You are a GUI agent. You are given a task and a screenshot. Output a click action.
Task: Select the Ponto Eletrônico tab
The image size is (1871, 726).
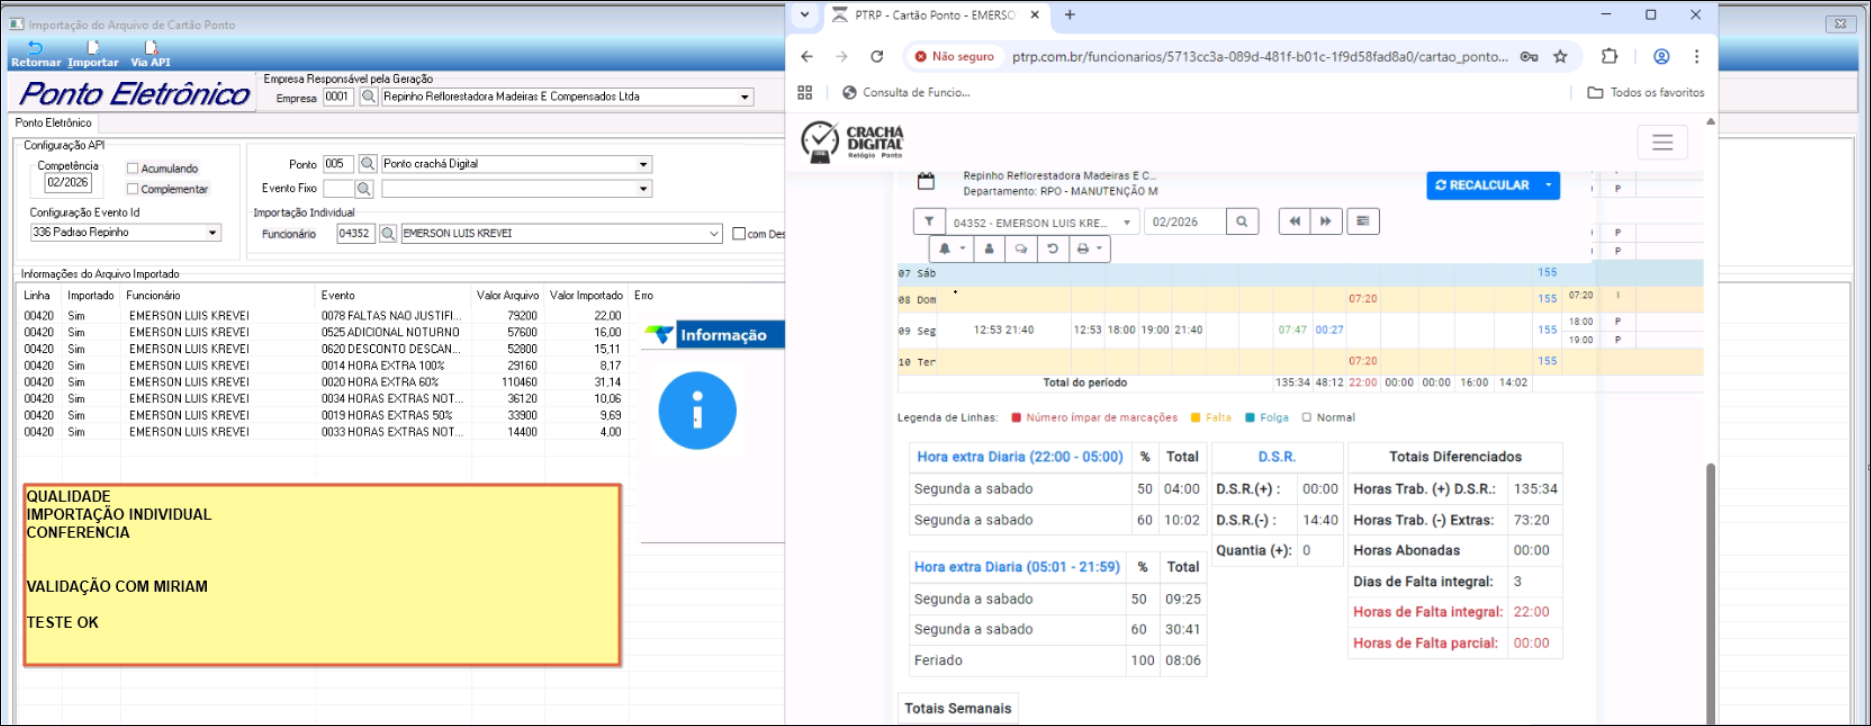[53, 123]
